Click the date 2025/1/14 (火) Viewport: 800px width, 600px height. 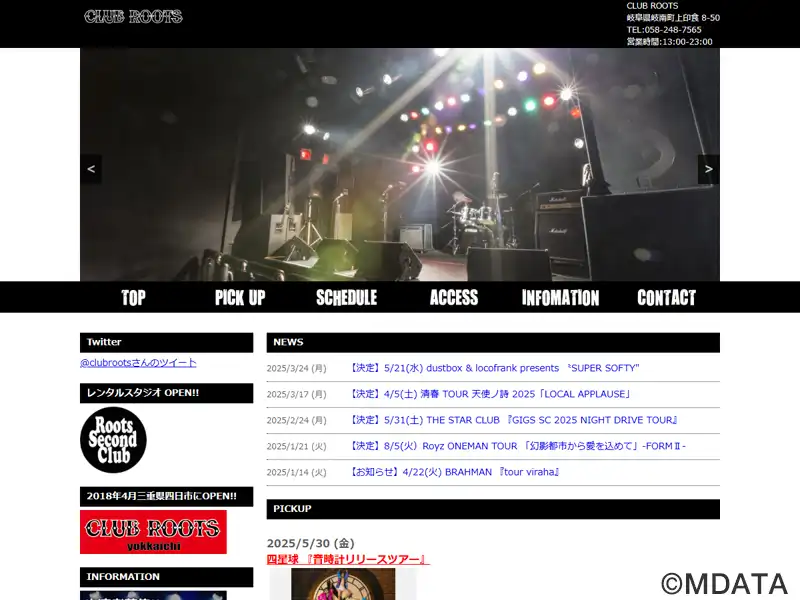point(296,472)
